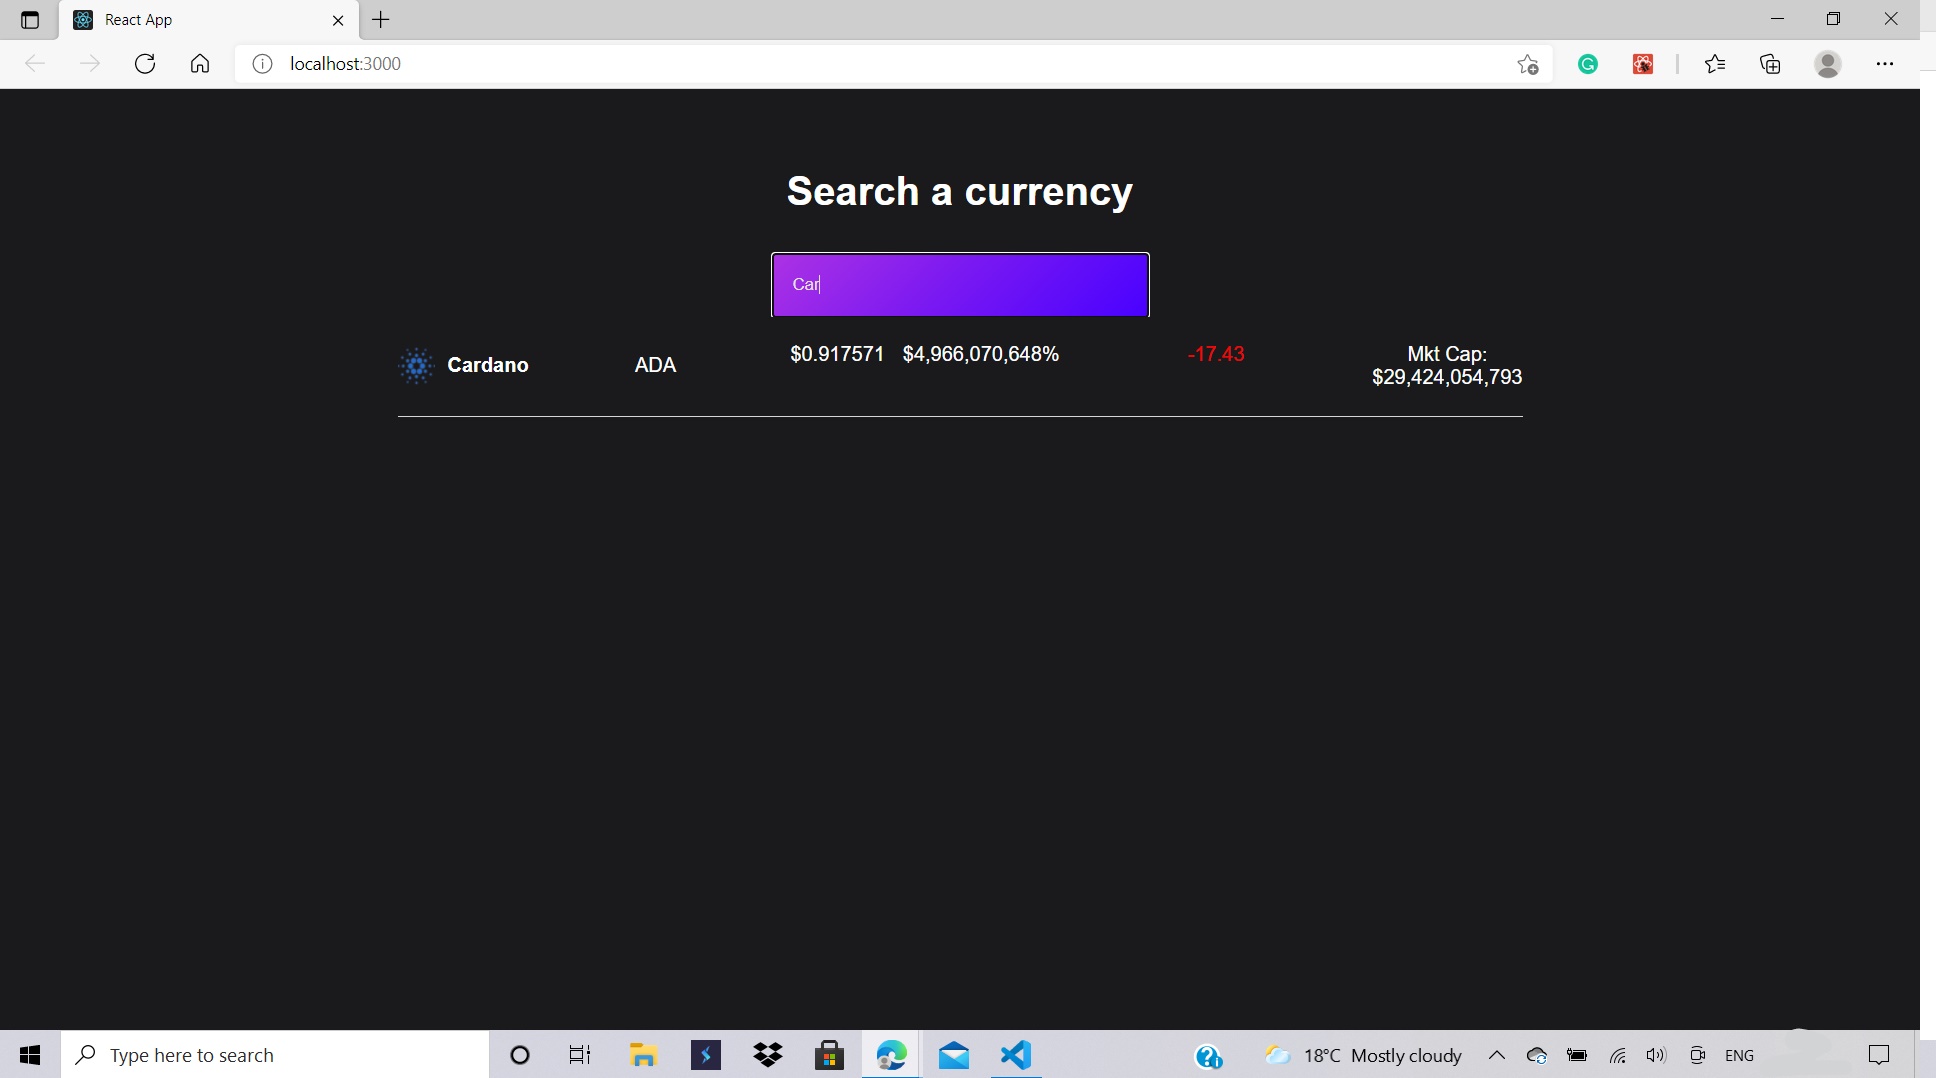Open the Favorites list

click(x=1716, y=63)
